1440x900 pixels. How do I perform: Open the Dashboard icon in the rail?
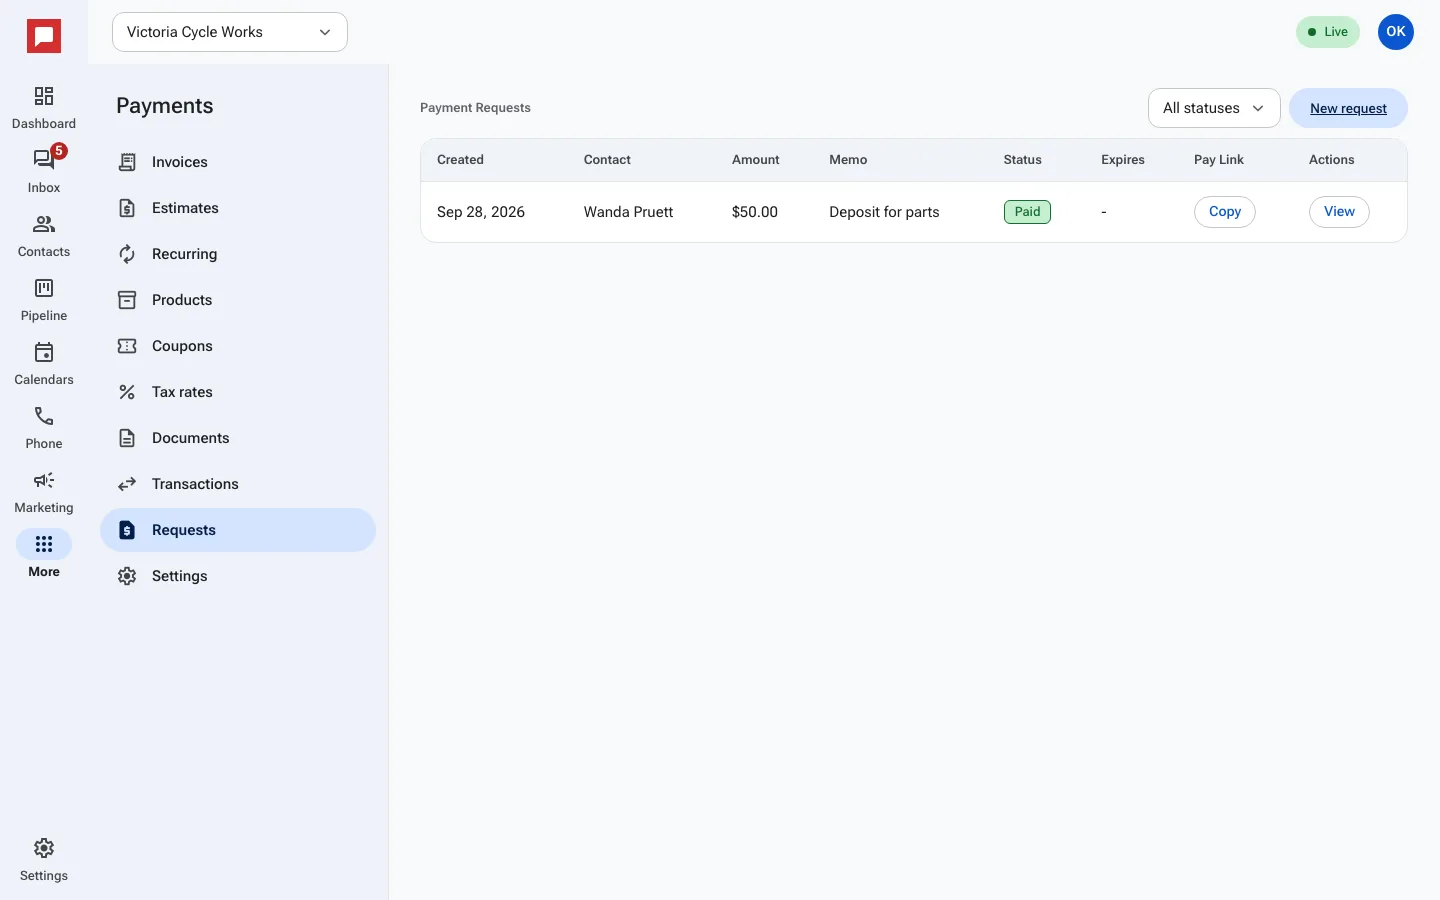coord(44,96)
